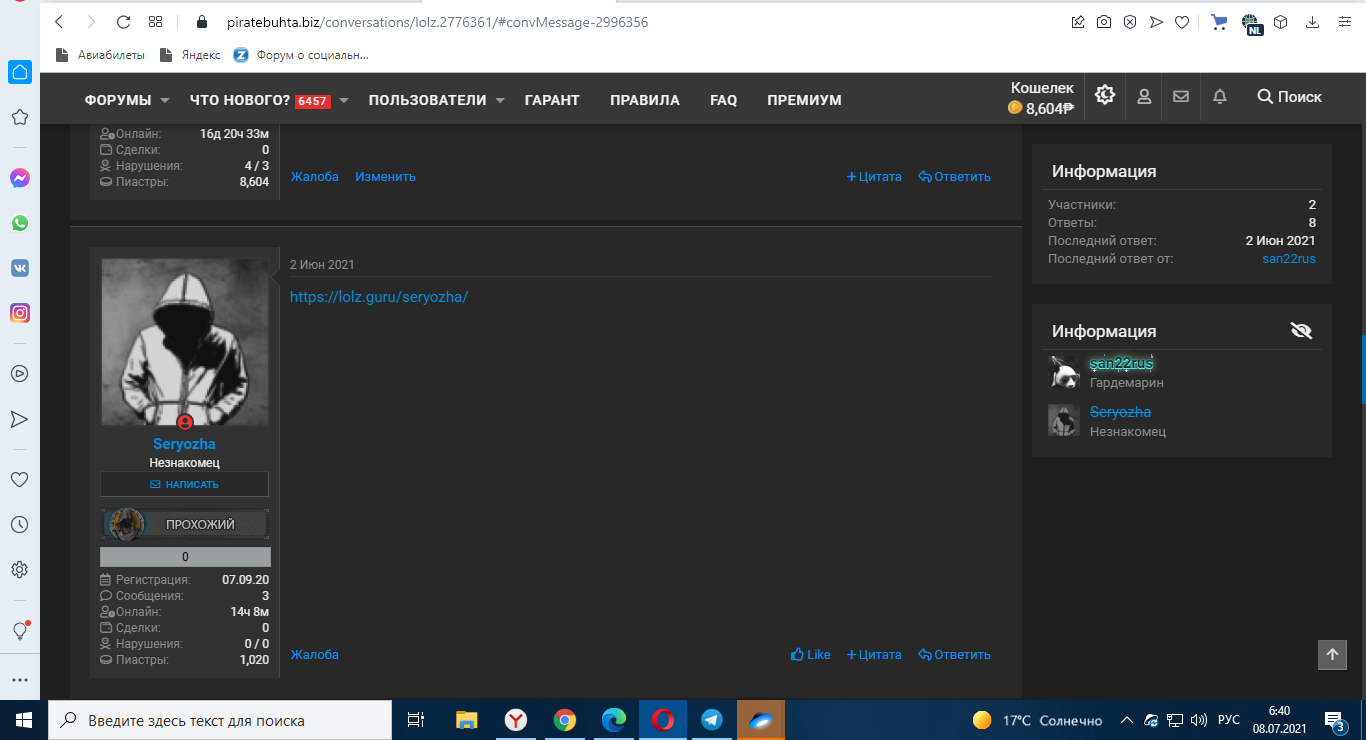
Task: Expand the ЧТО НОВОГО dropdown arrow
Action: (343, 101)
